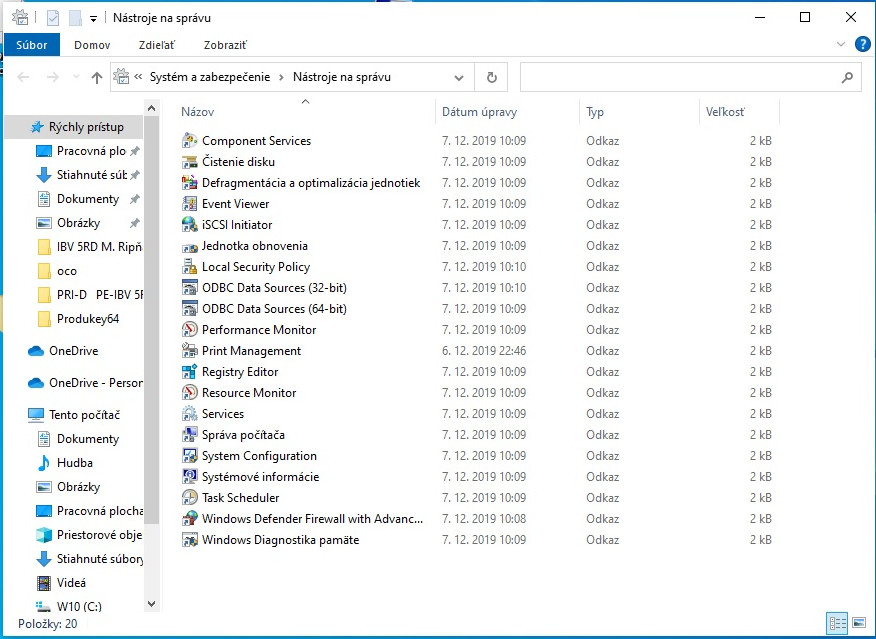This screenshot has height=639, width=876.
Task: Select OneDrive - Personal in sidebar
Action: pyautogui.click(x=95, y=383)
